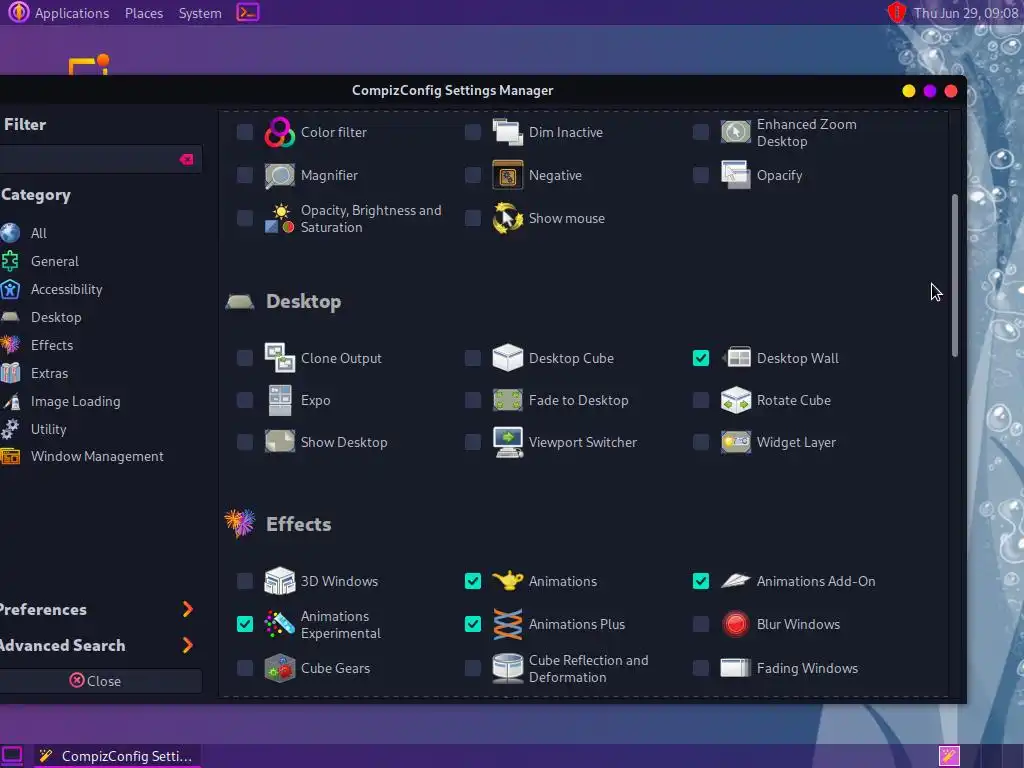Open the Show Desktop plugin icon
This screenshot has height=768, width=1024.
tap(280, 442)
